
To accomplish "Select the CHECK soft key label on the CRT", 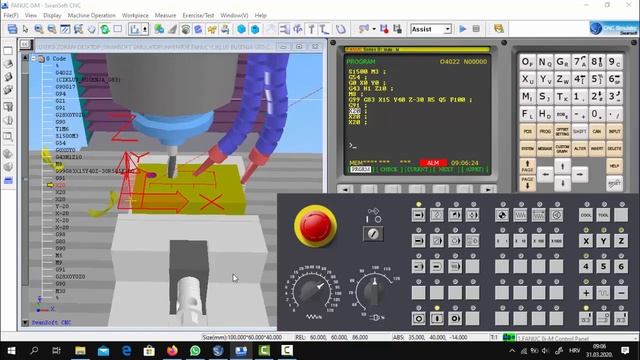I will tap(389, 169).
